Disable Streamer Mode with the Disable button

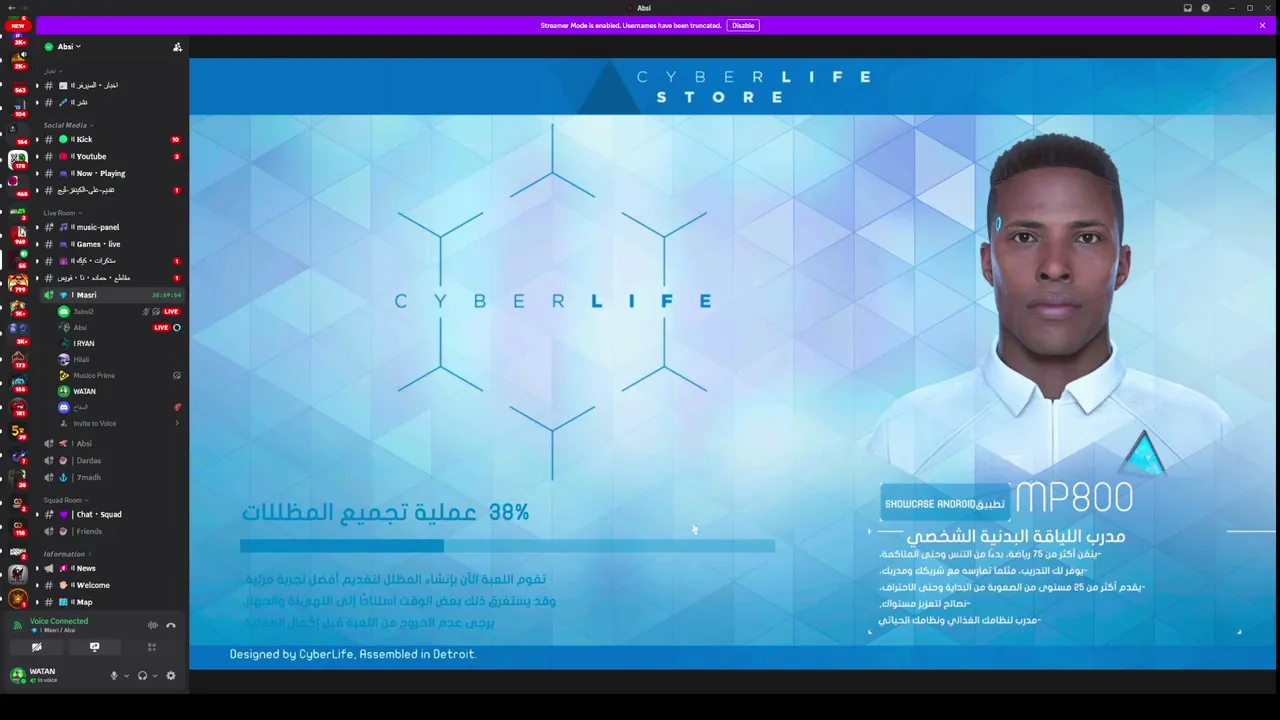pyautogui.click(x=743, y=25)
